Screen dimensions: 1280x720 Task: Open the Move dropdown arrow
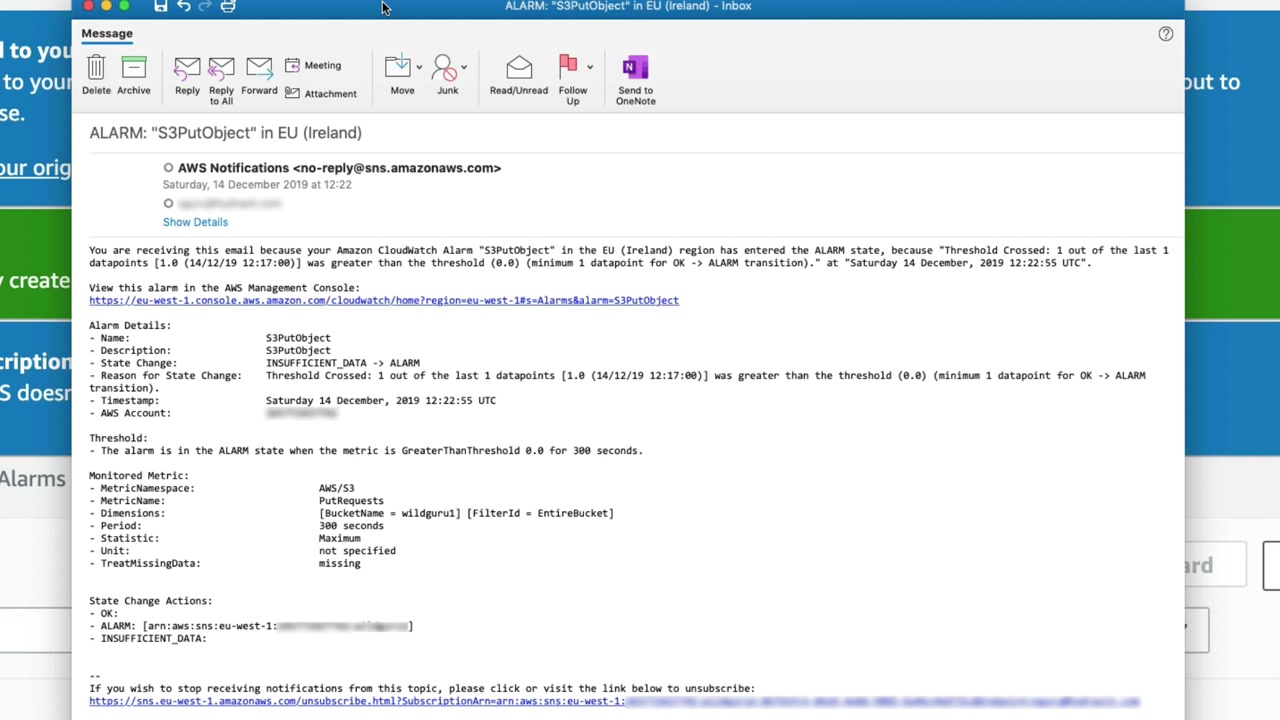point(419,67)
